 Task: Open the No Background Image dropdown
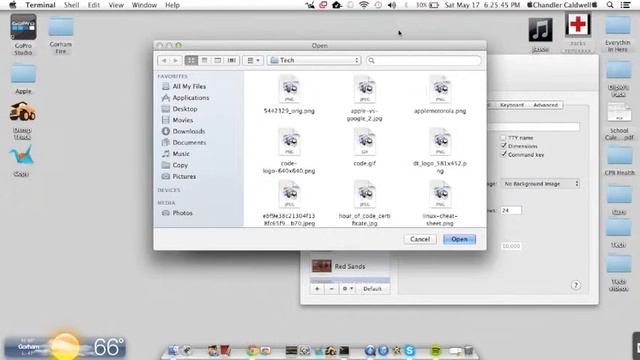[x=540, y=184]
